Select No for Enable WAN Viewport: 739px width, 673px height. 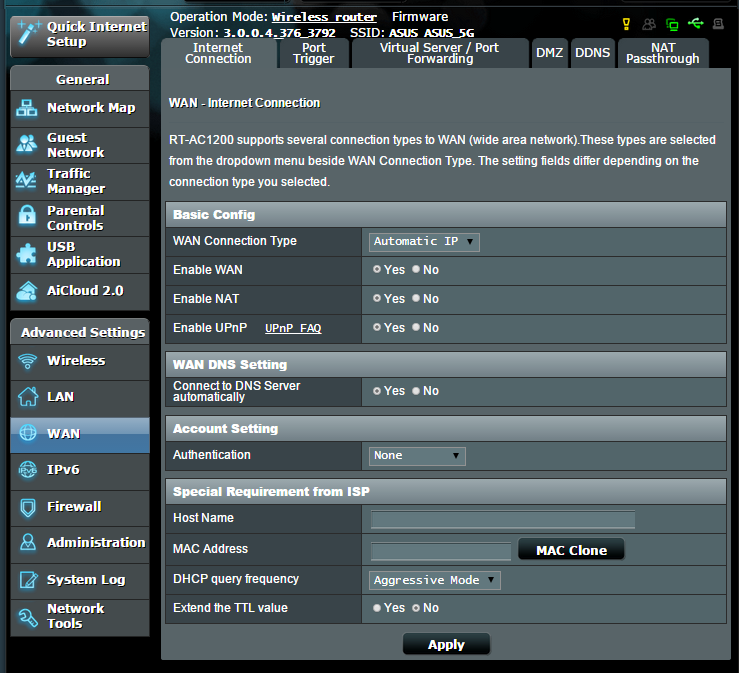416,269
